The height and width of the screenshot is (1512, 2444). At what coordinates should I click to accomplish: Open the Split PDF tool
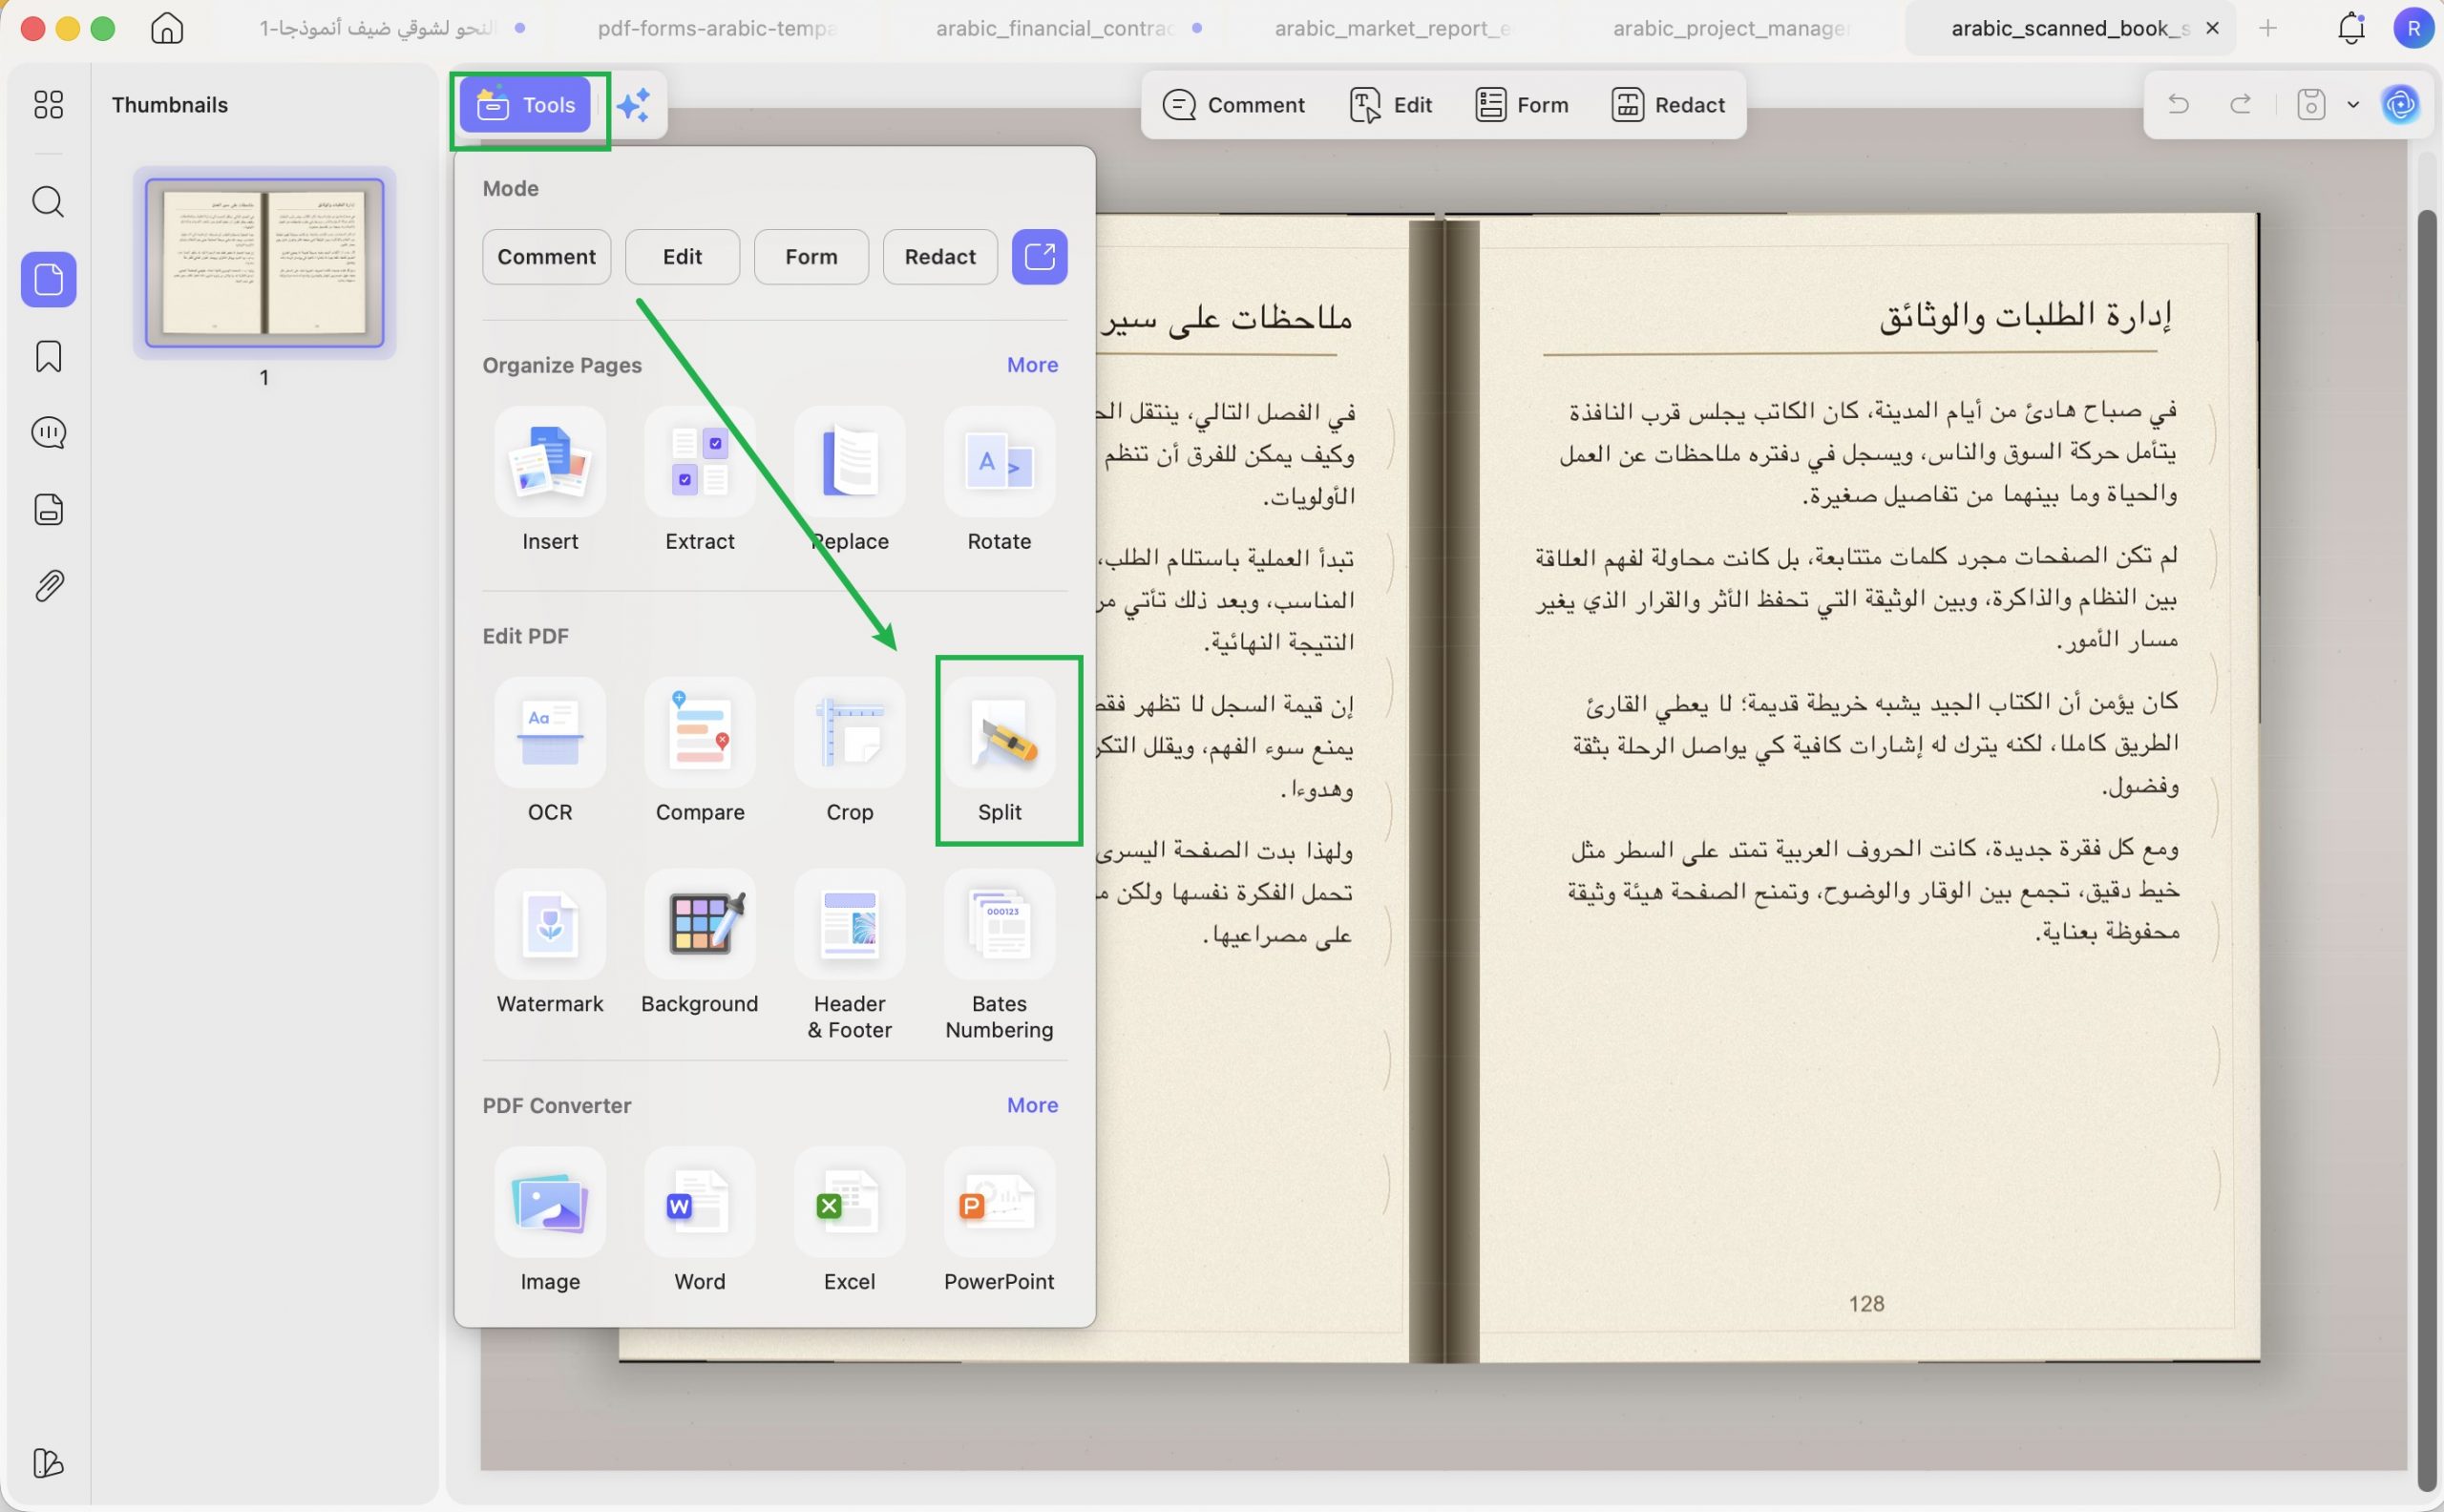(999, 751)
